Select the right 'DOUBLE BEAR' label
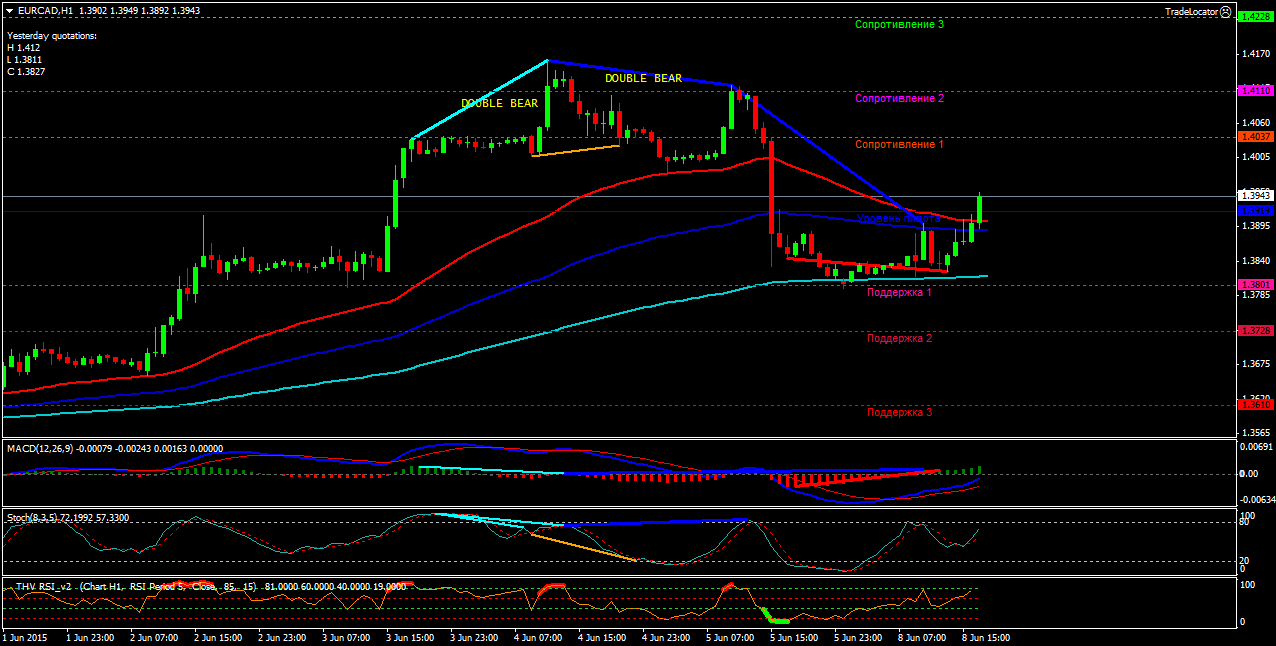Image resolution: width=1276 pixels, height=646 pixels. pyautogui.click(x=643, y=78)
